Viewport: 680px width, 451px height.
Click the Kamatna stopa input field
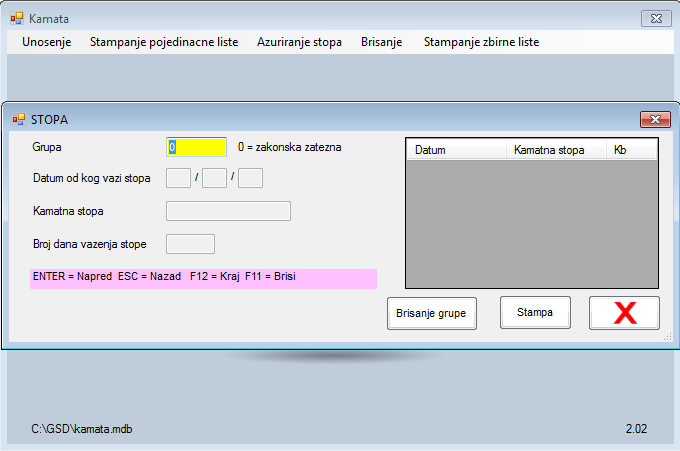tap(228, 211)
